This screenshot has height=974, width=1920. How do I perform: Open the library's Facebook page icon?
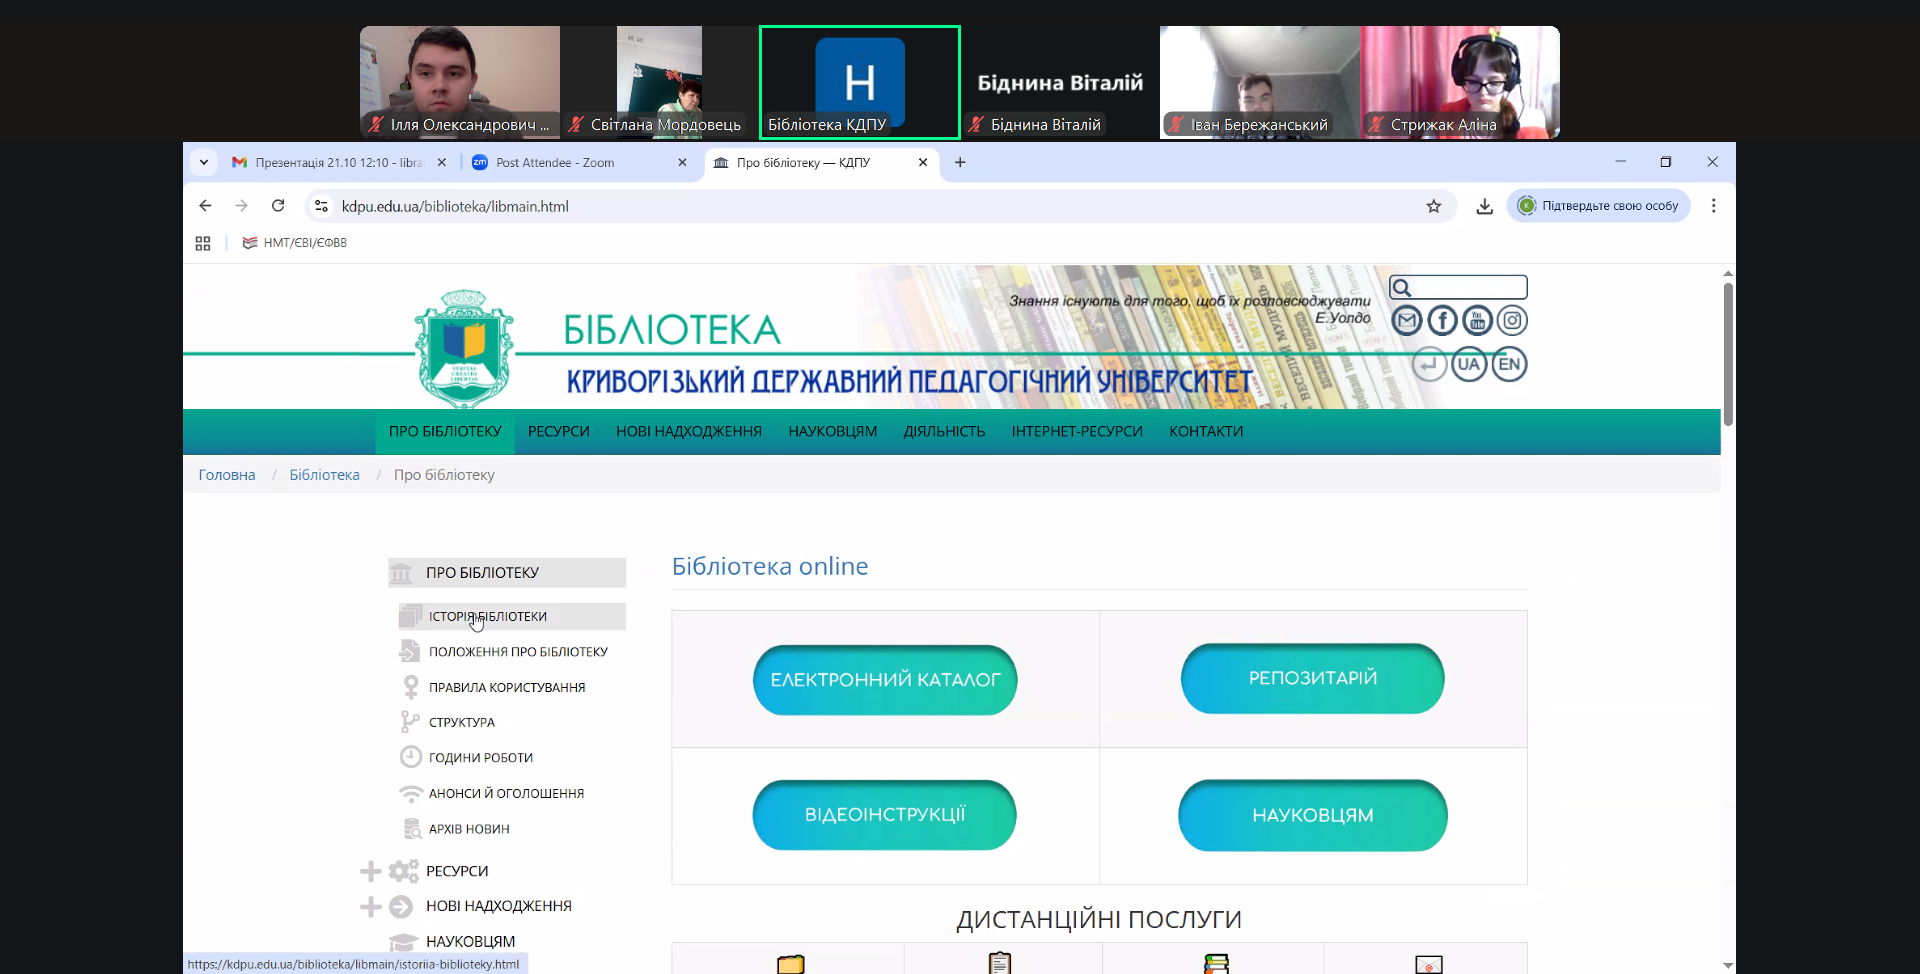[x=1442, y=320]
